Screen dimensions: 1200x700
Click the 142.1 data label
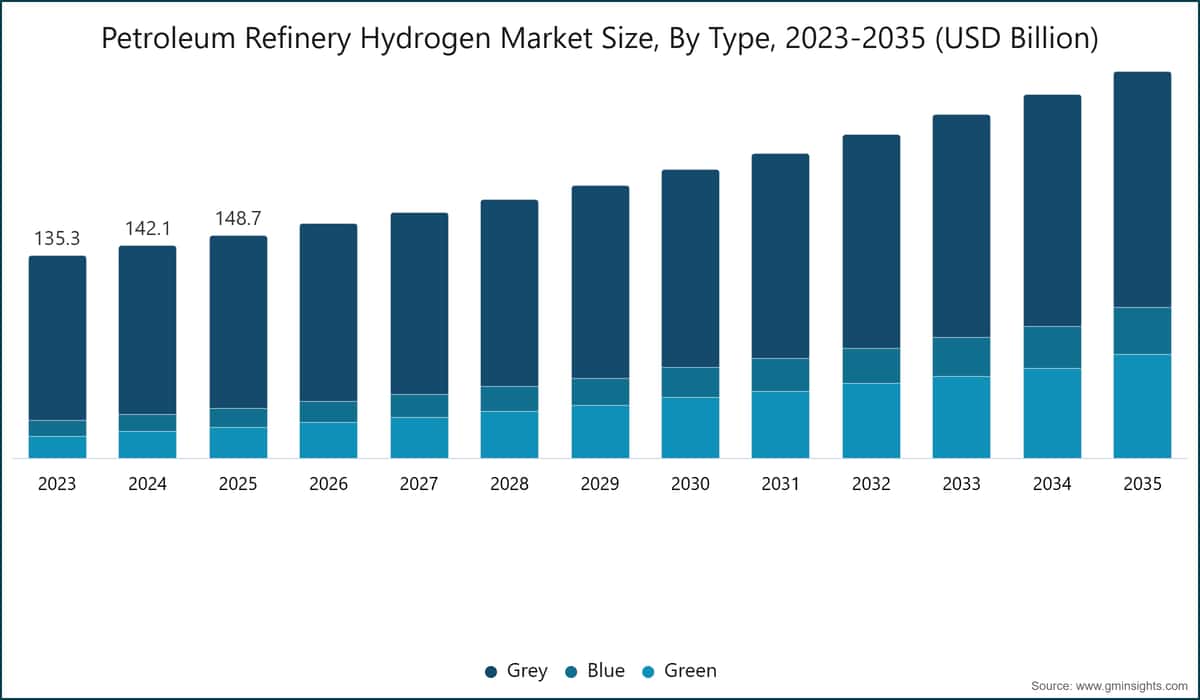(148, 229)
